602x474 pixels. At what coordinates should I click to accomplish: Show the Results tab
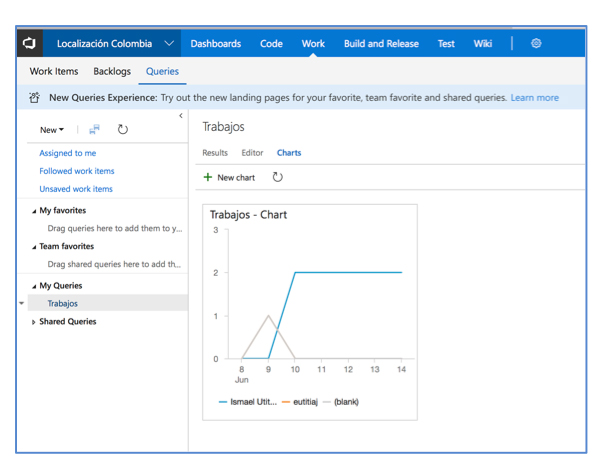coord(215,153)
